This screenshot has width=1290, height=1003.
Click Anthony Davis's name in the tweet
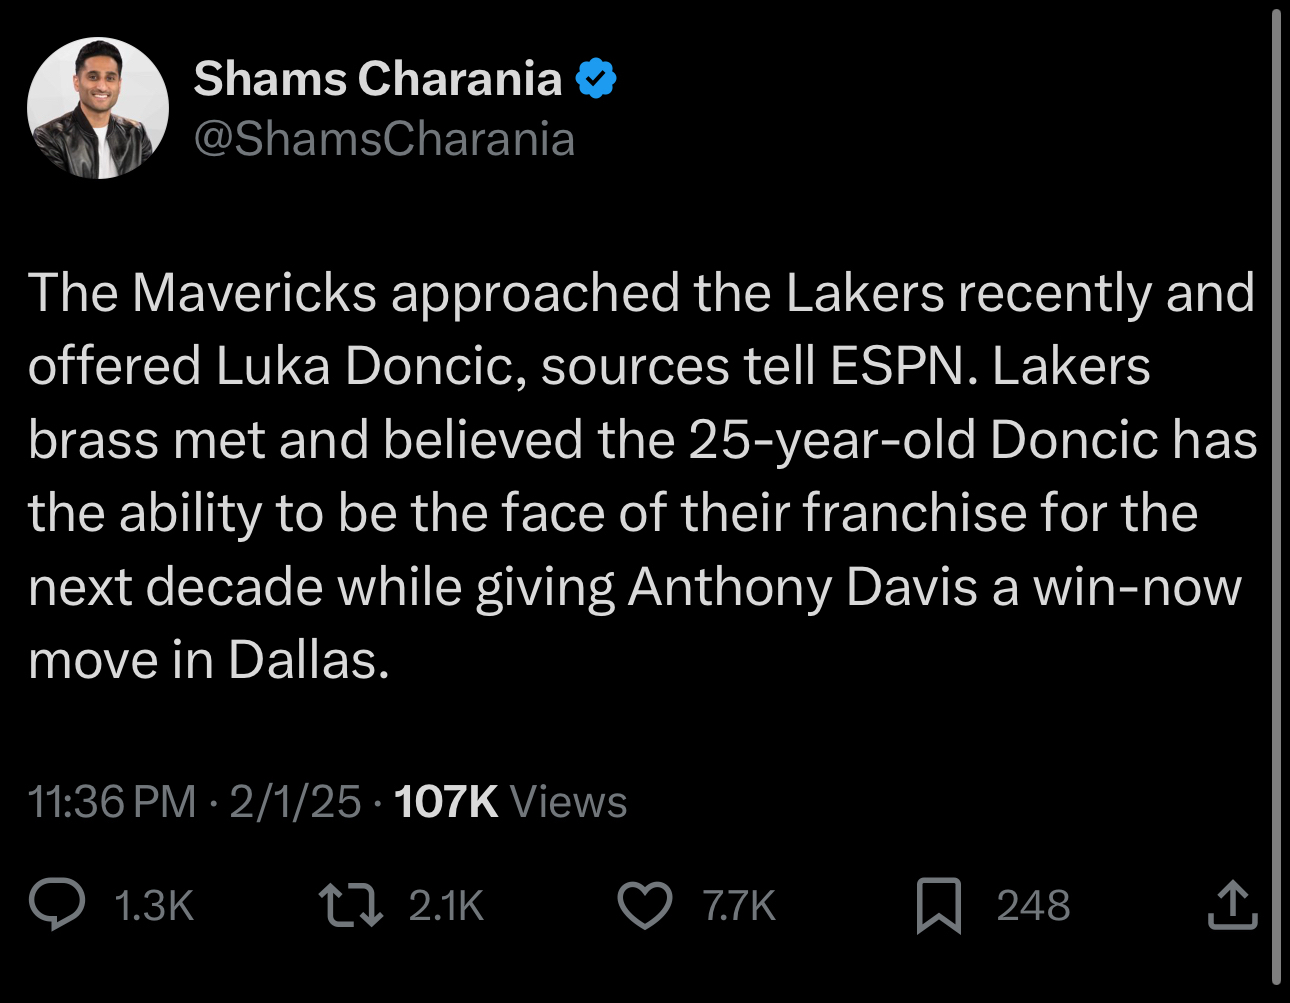pyautogui.click(x=802, y=587)
